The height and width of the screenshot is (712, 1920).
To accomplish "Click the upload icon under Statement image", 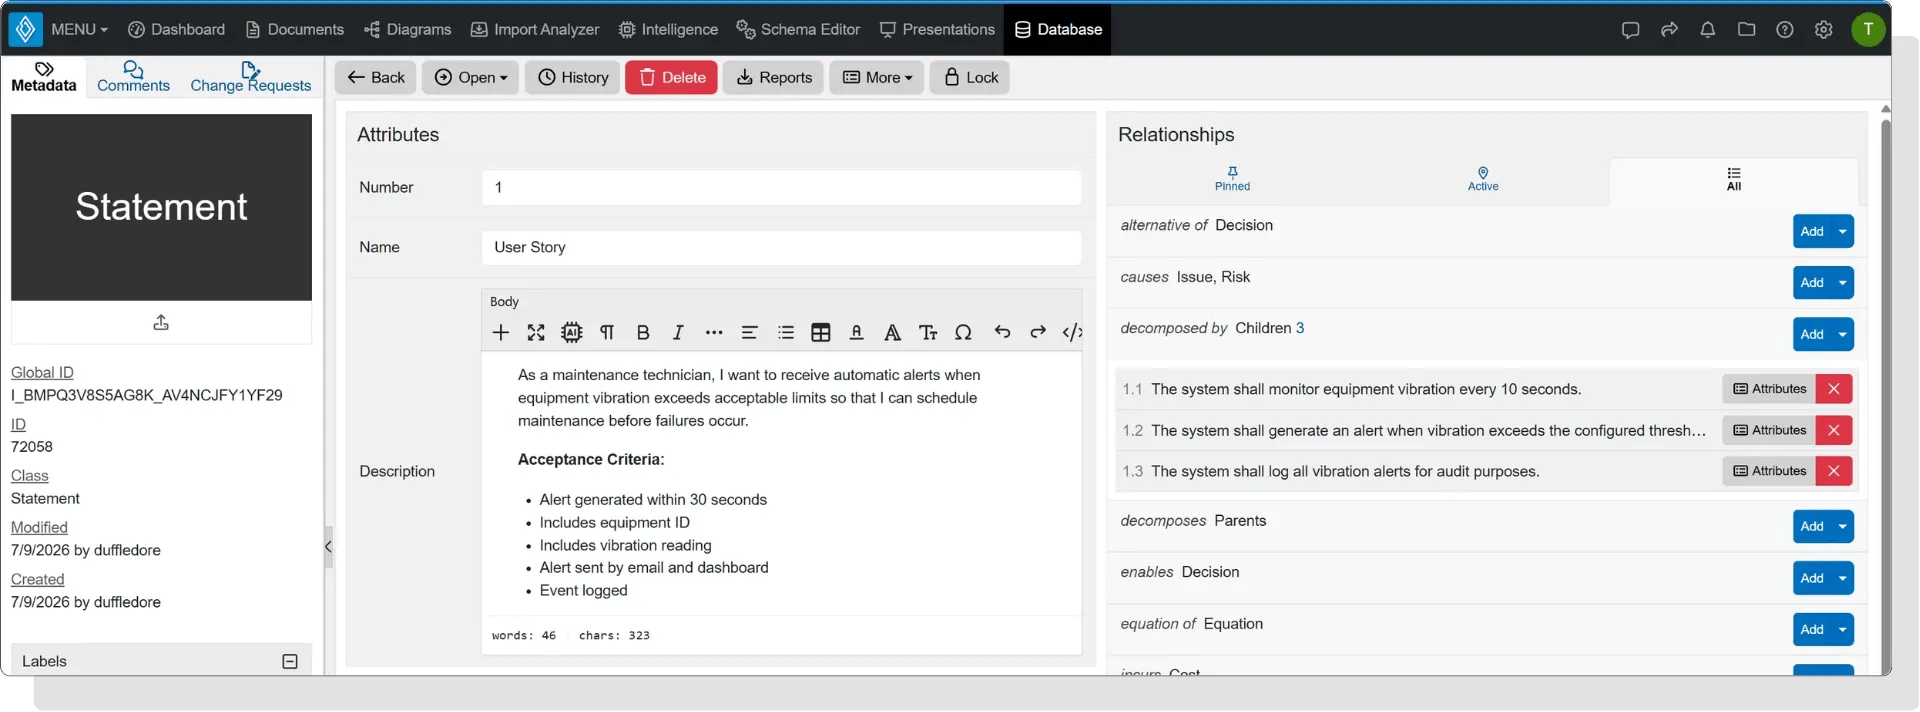I will 161,323.
